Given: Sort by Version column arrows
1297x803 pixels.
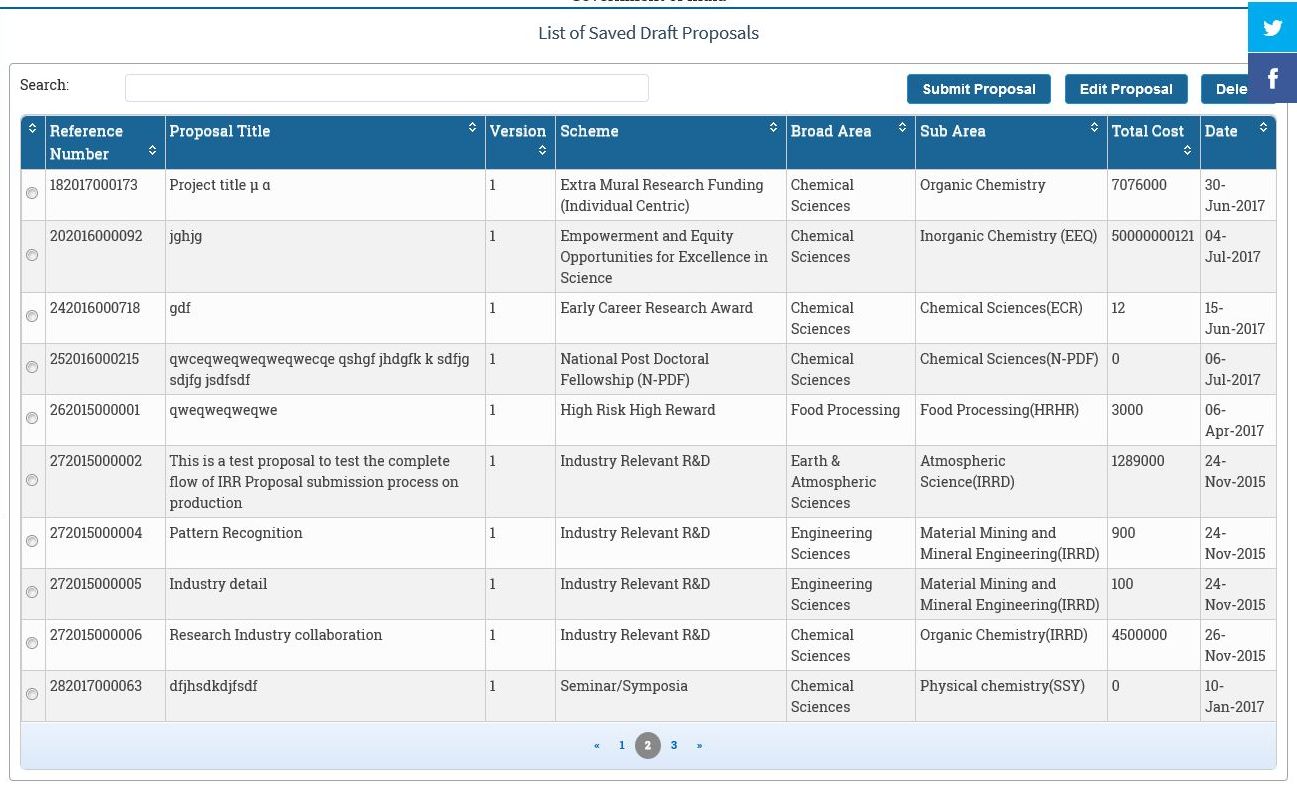Looking at the screenshot, I should 542,151.
